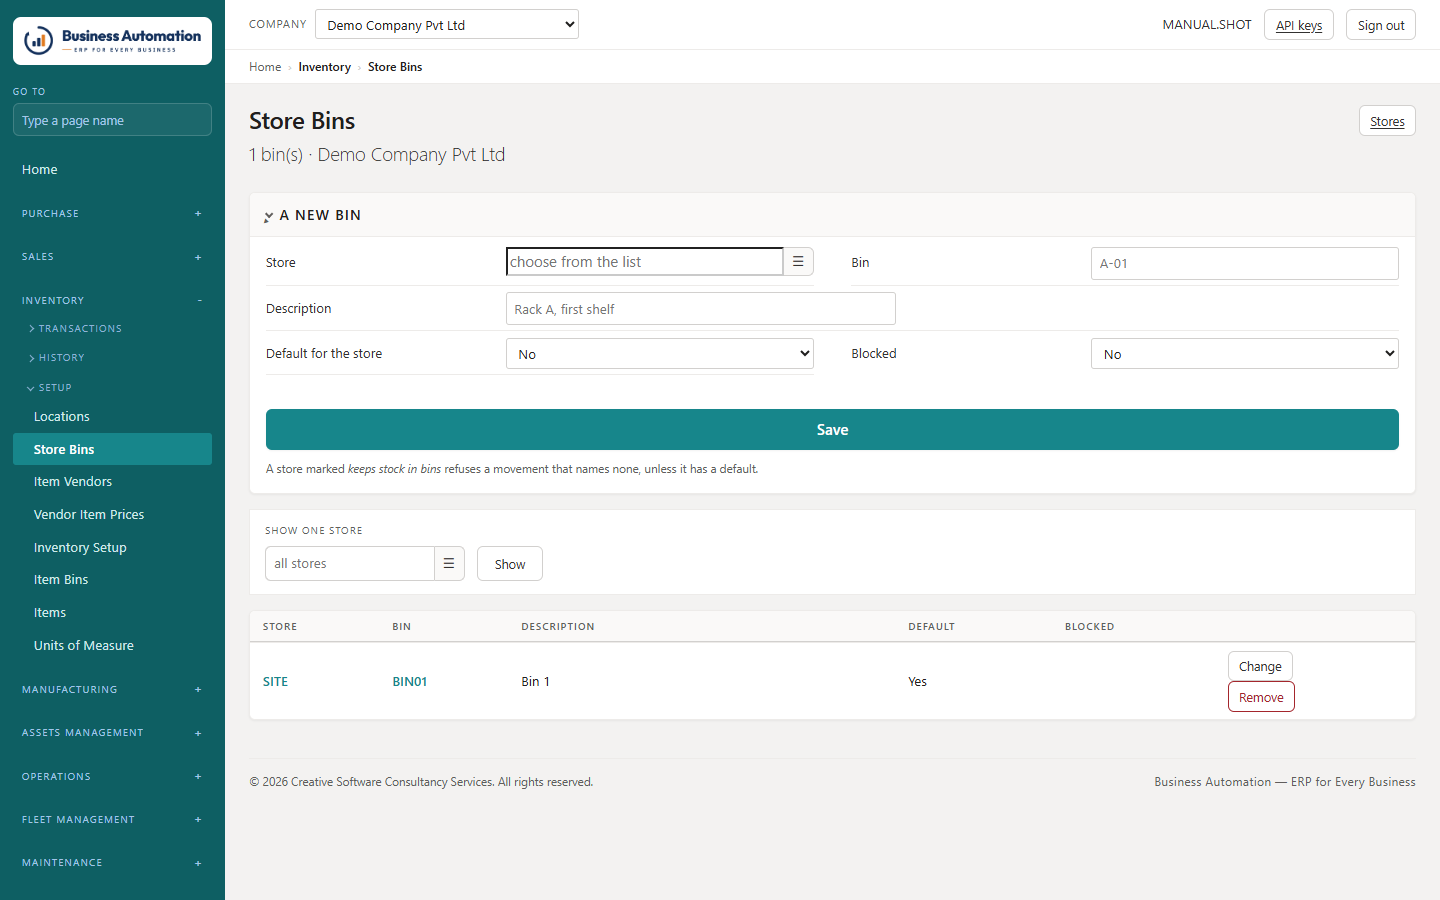Collapse the Inventory menu section
Viewport: 1440px width, 900px height.
click(112, 301)
